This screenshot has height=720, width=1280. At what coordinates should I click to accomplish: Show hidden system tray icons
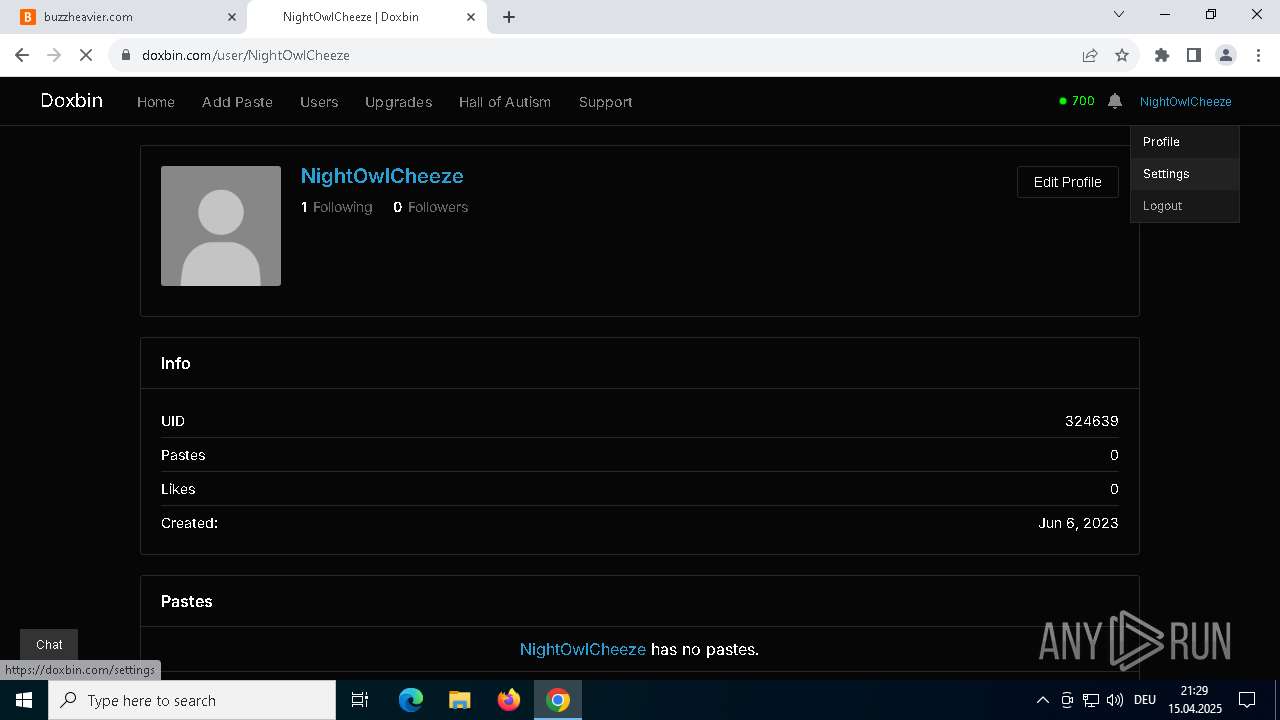(1042, 700)
